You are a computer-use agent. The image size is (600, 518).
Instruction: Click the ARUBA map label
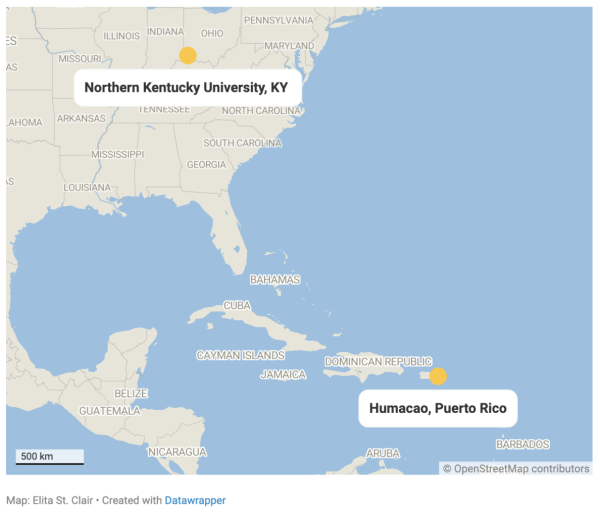(x=383, y=453)
